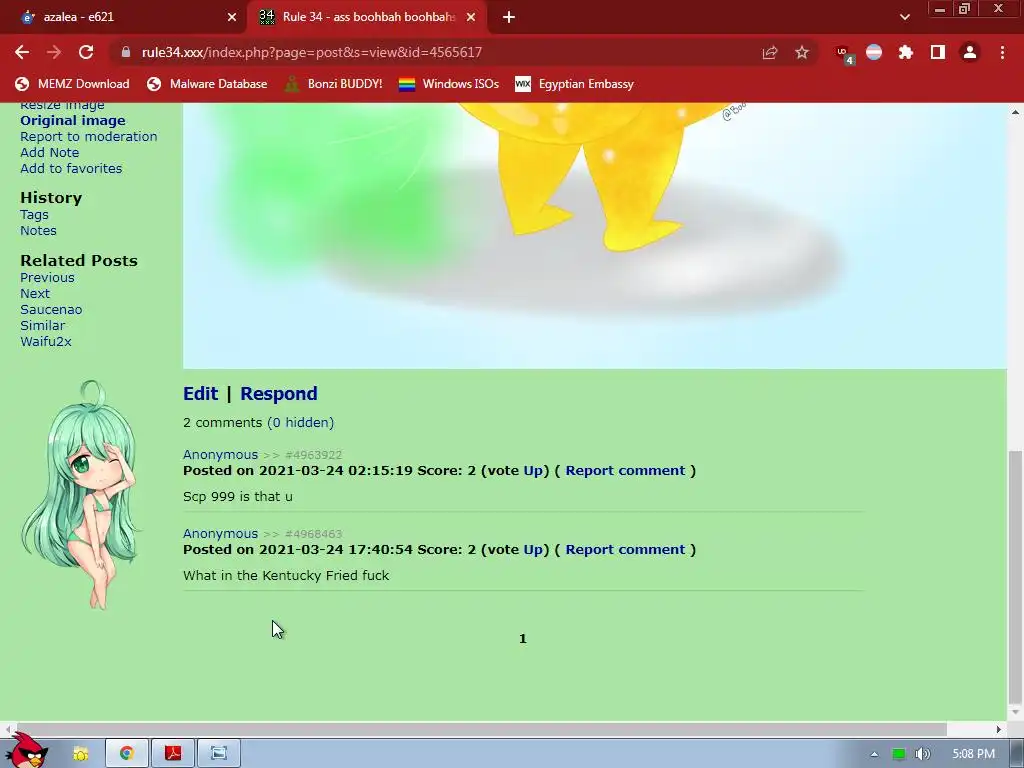Close the Rule 34 tab
The width and height of the screenshot is (1024, 768).
point(471,17)
